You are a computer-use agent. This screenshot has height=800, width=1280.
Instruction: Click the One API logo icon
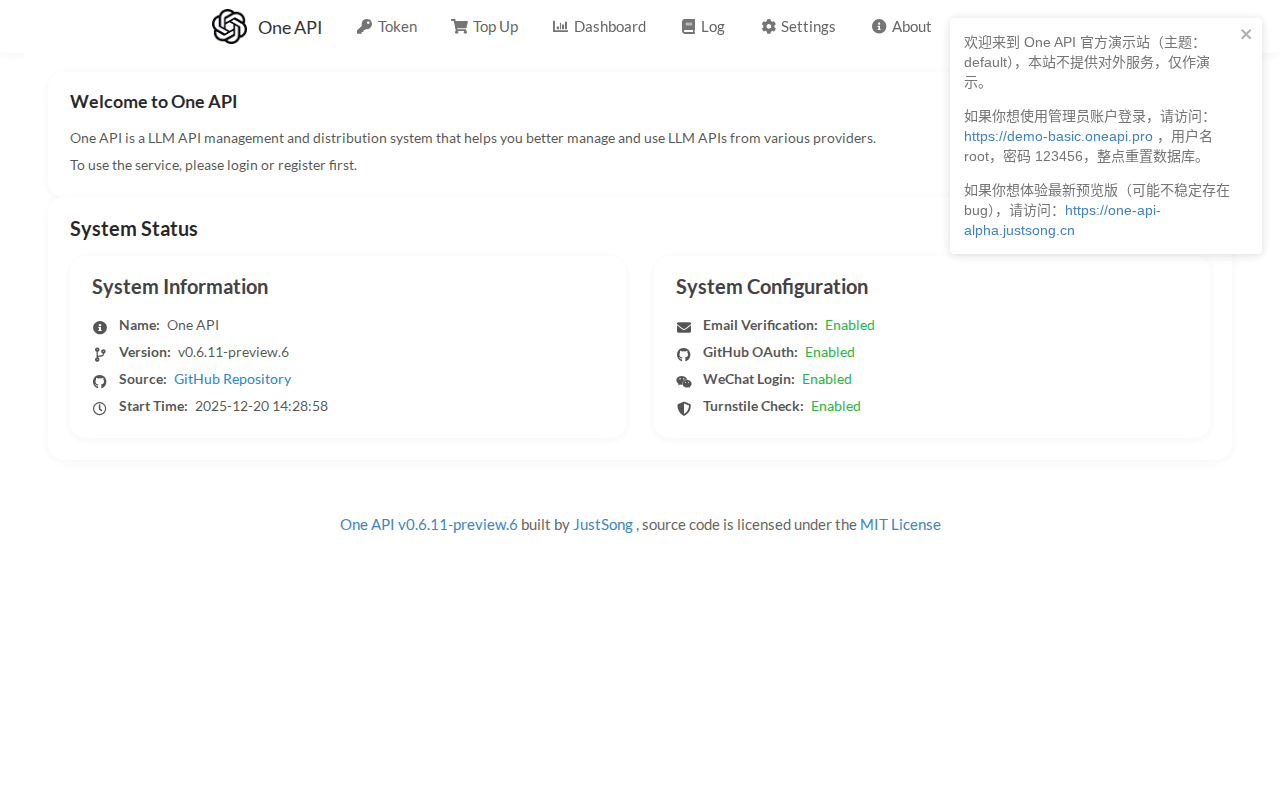[229, 26]
